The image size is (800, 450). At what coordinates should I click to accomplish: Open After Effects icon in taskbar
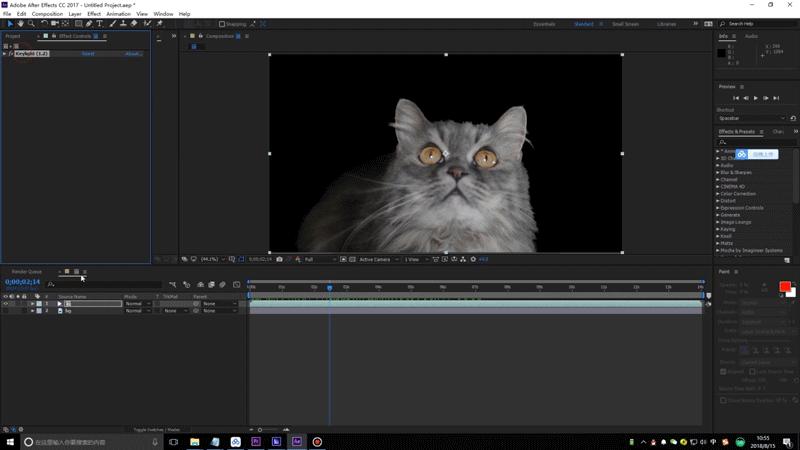click(297, 441)
